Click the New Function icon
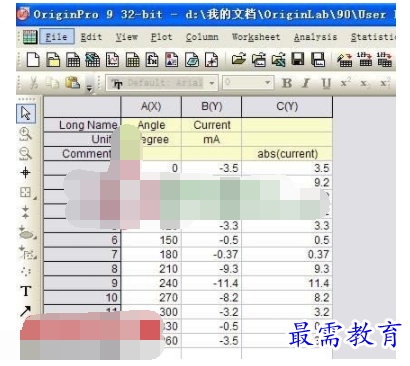Screen dimensions: 410x366 click(152, 60)
